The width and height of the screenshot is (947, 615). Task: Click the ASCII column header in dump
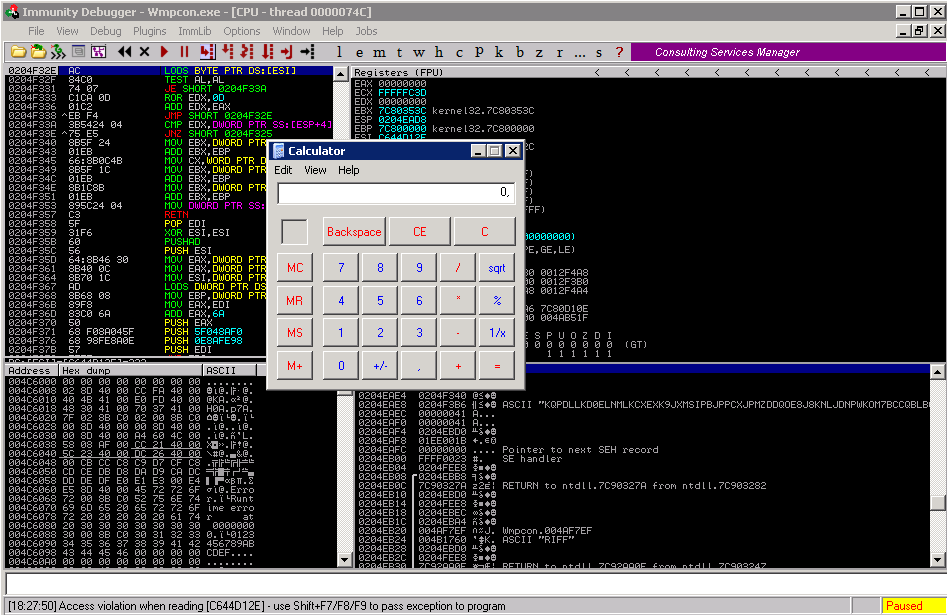pos(230,370)
